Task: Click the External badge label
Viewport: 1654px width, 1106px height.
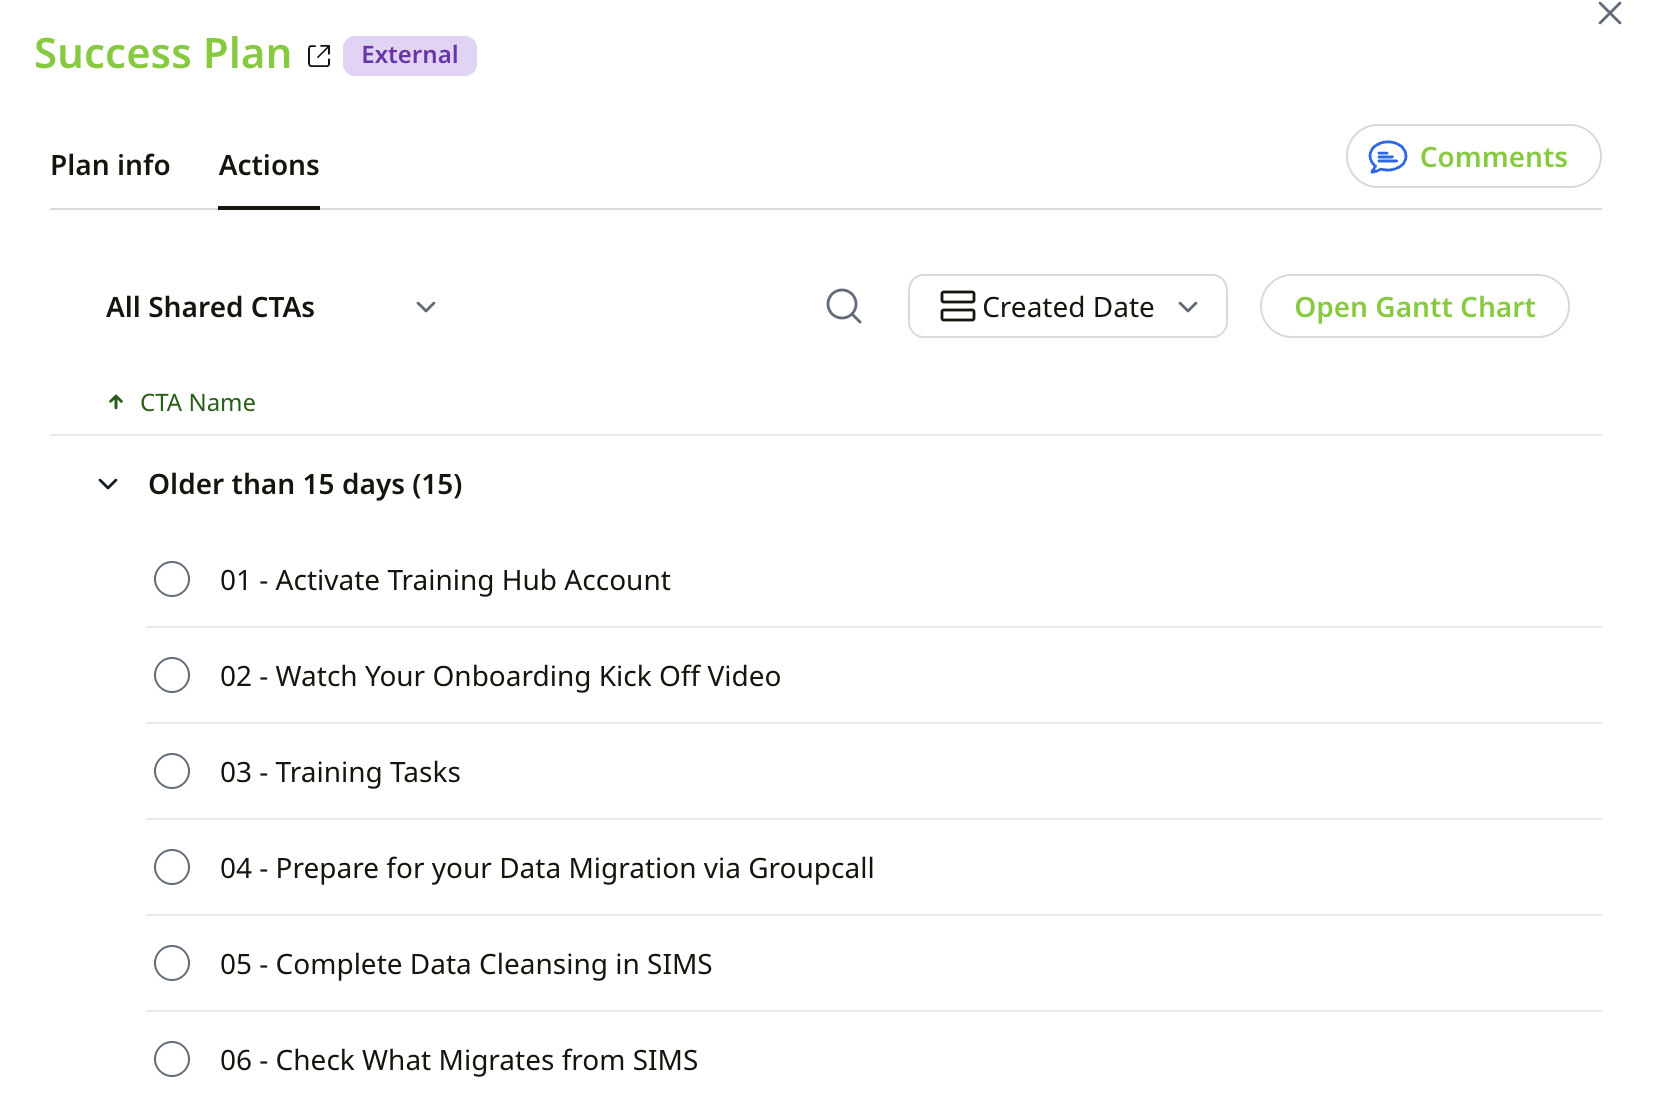Action: [x=409, y=55]
